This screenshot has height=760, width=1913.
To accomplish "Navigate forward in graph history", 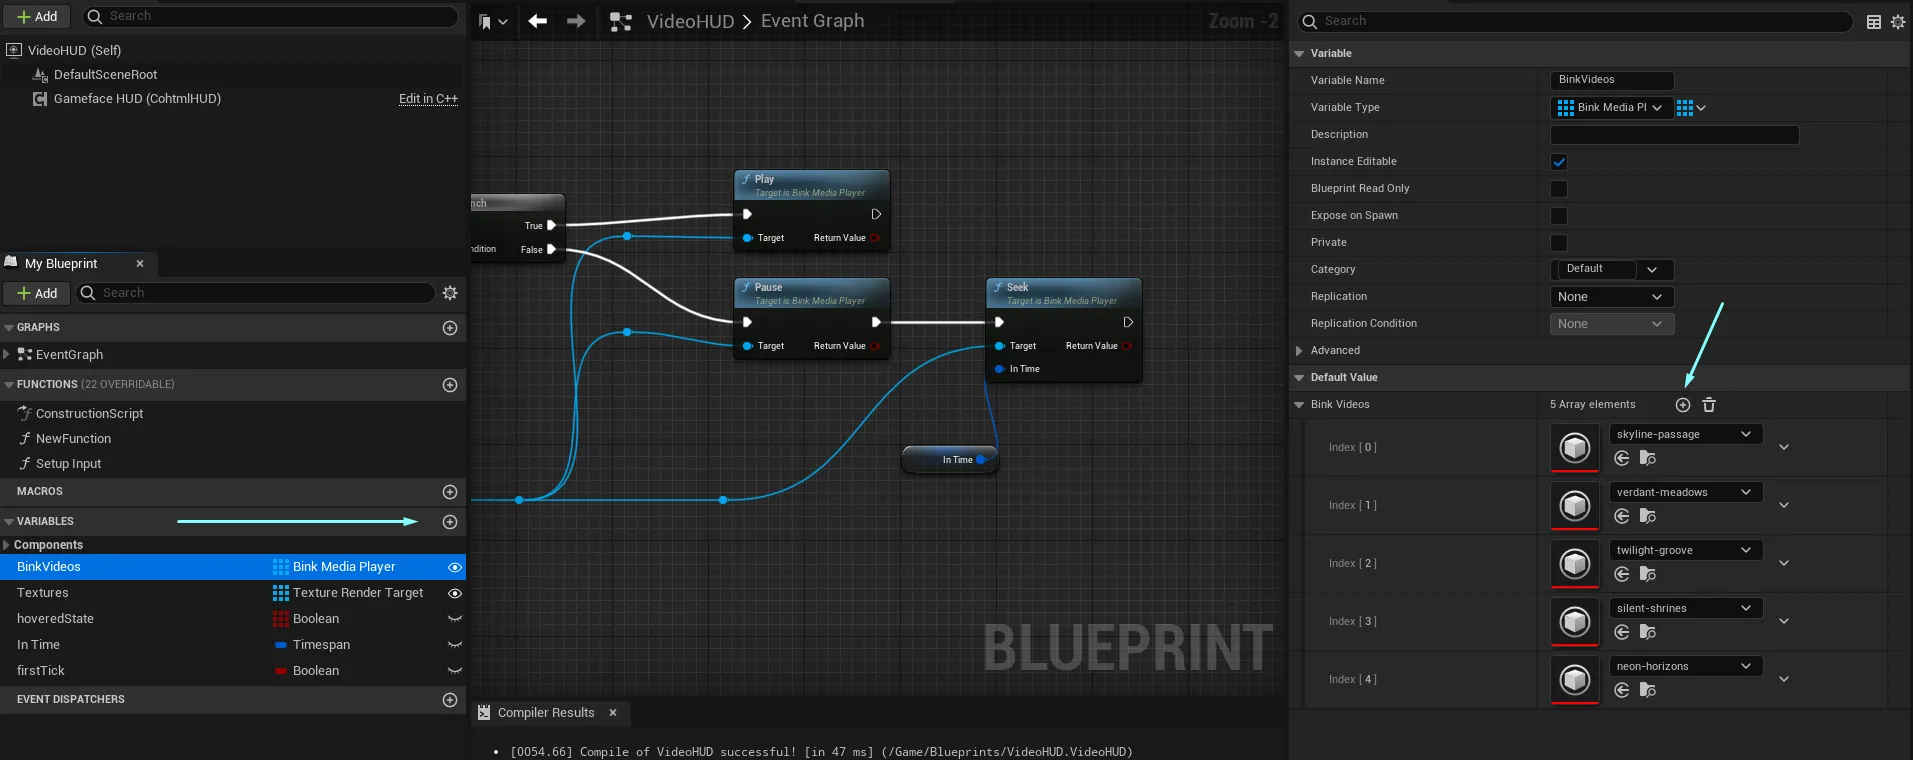I will click(x=576, y=21).
